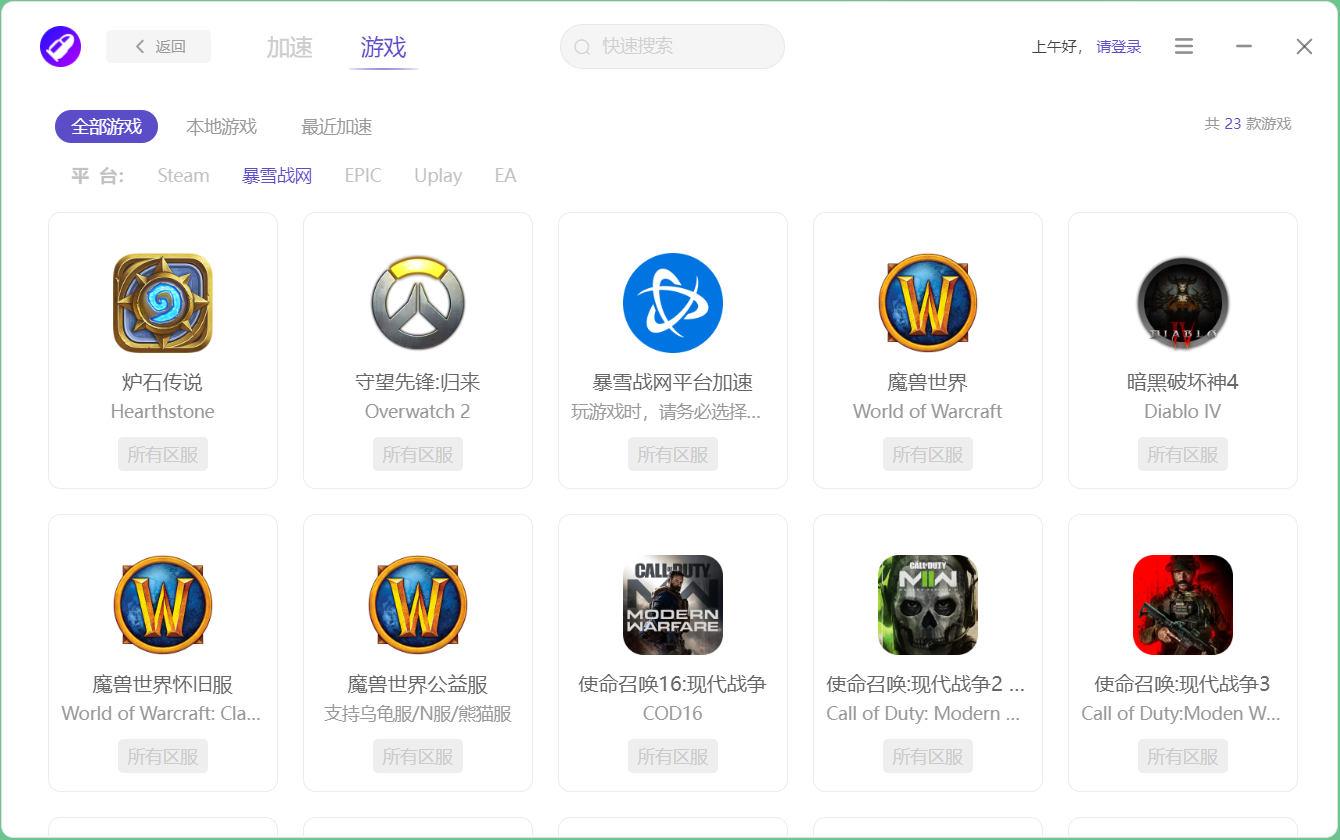The image size is (1340, 840).
Task: Select the 魔兽世界公益服 game icon
Action: tap(418, 605)
